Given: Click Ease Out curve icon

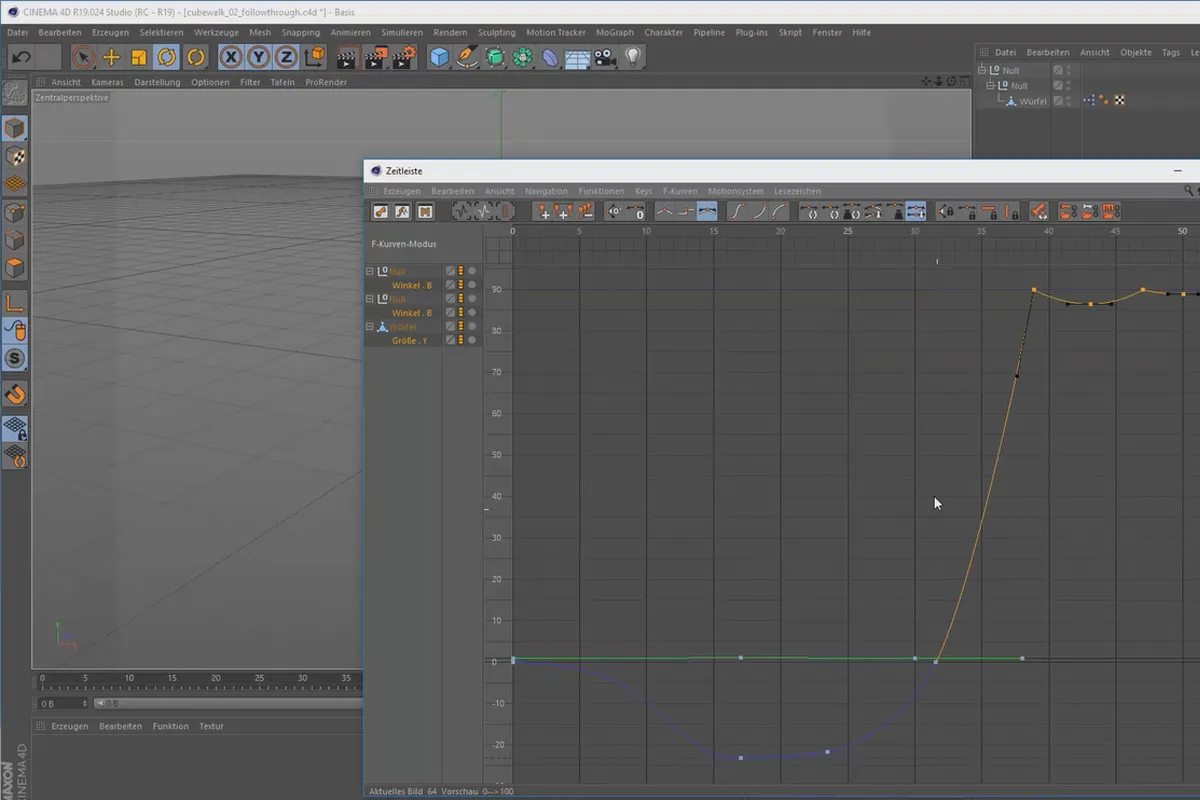Looking at the screenshot, I should pyautogui.click(x=781, y=211).
